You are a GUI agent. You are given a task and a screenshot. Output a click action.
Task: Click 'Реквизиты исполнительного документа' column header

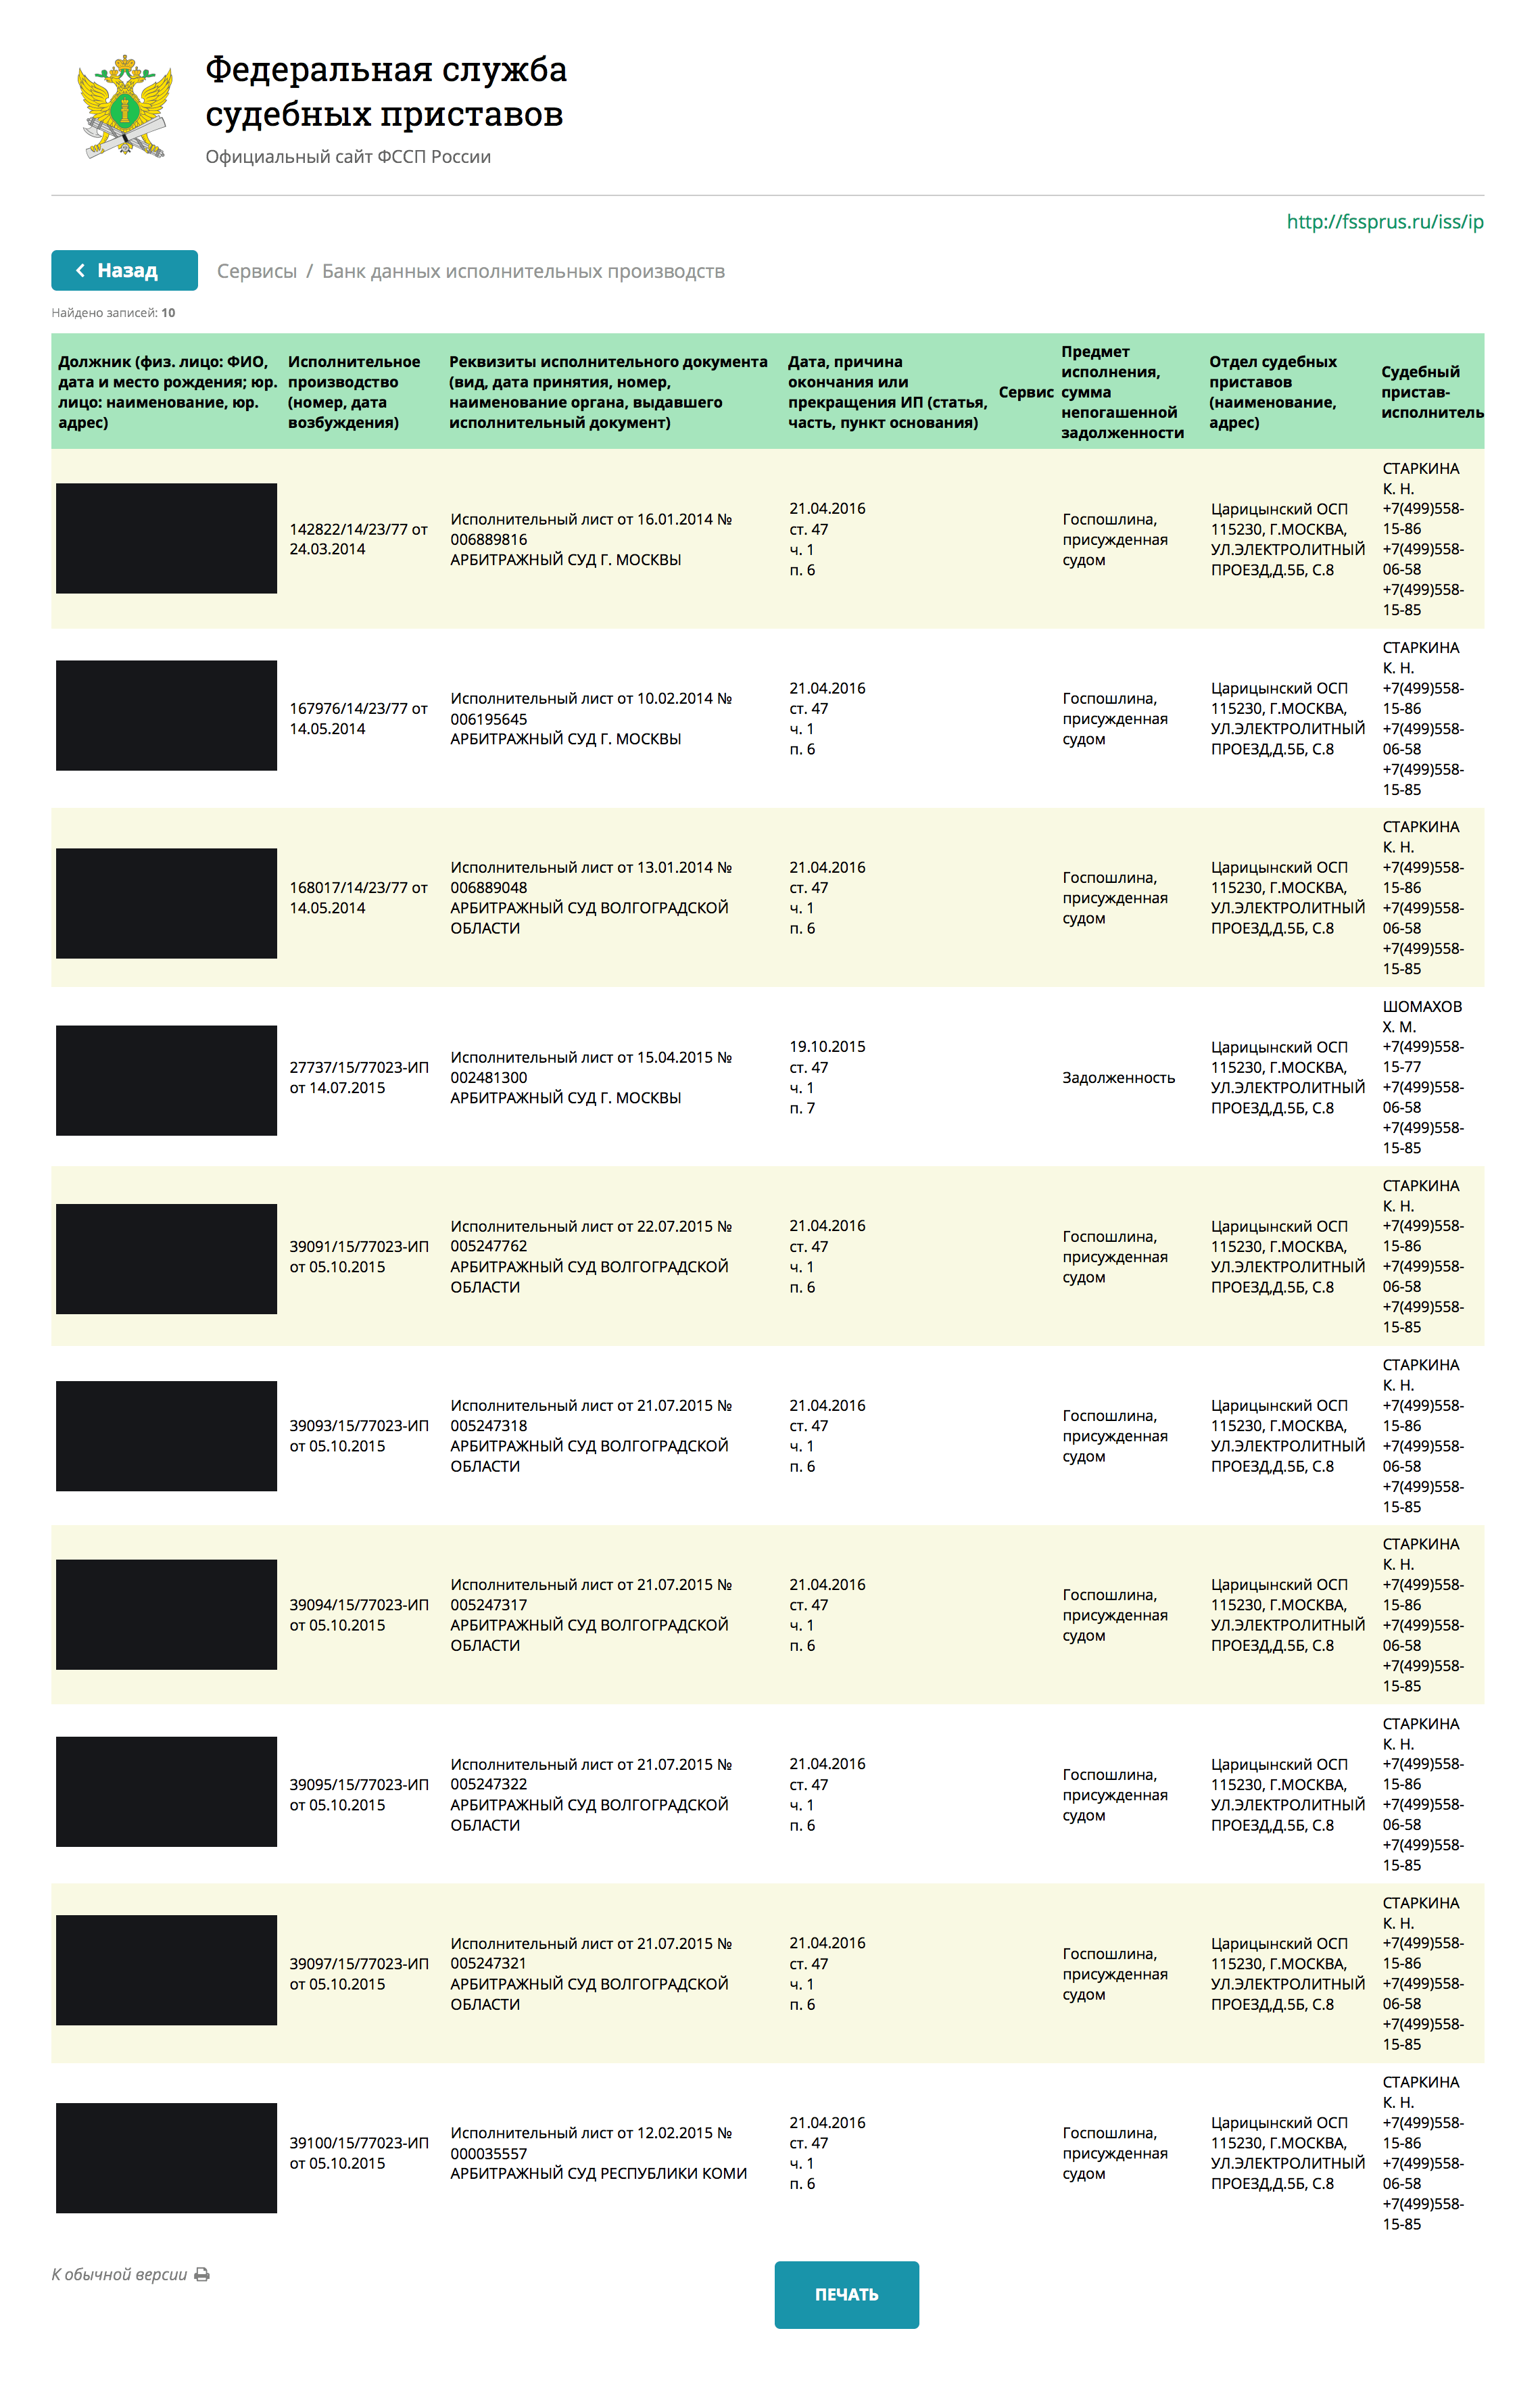[x=608, y=392]
